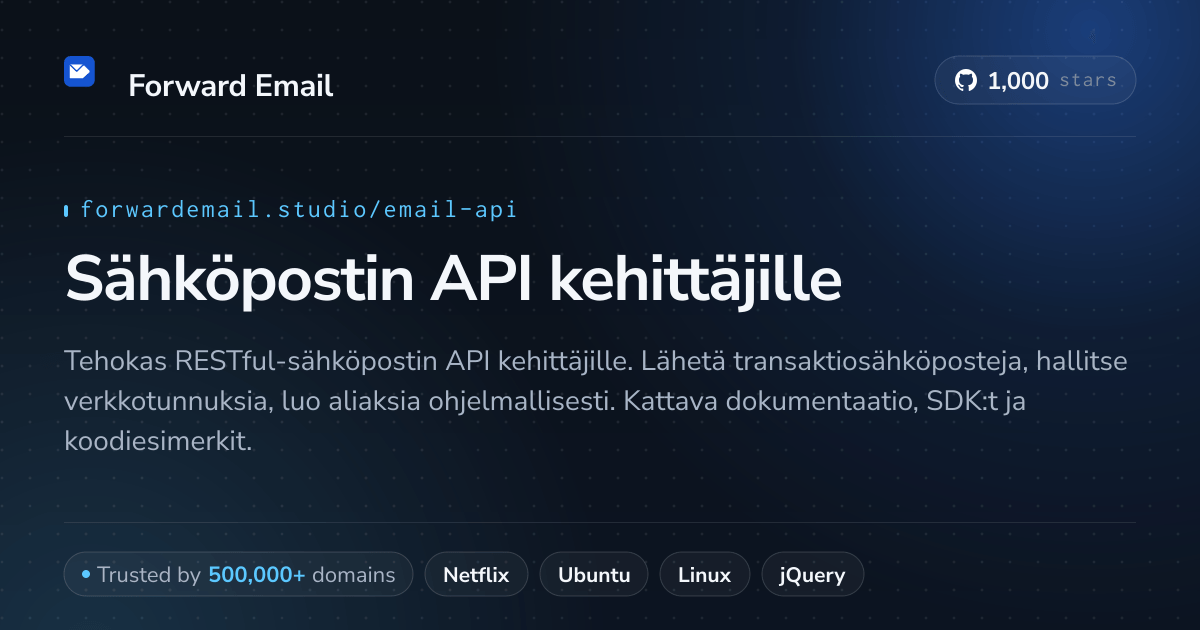
Task: Click the Forward Email brand name
Action: (x=231, y=86)
